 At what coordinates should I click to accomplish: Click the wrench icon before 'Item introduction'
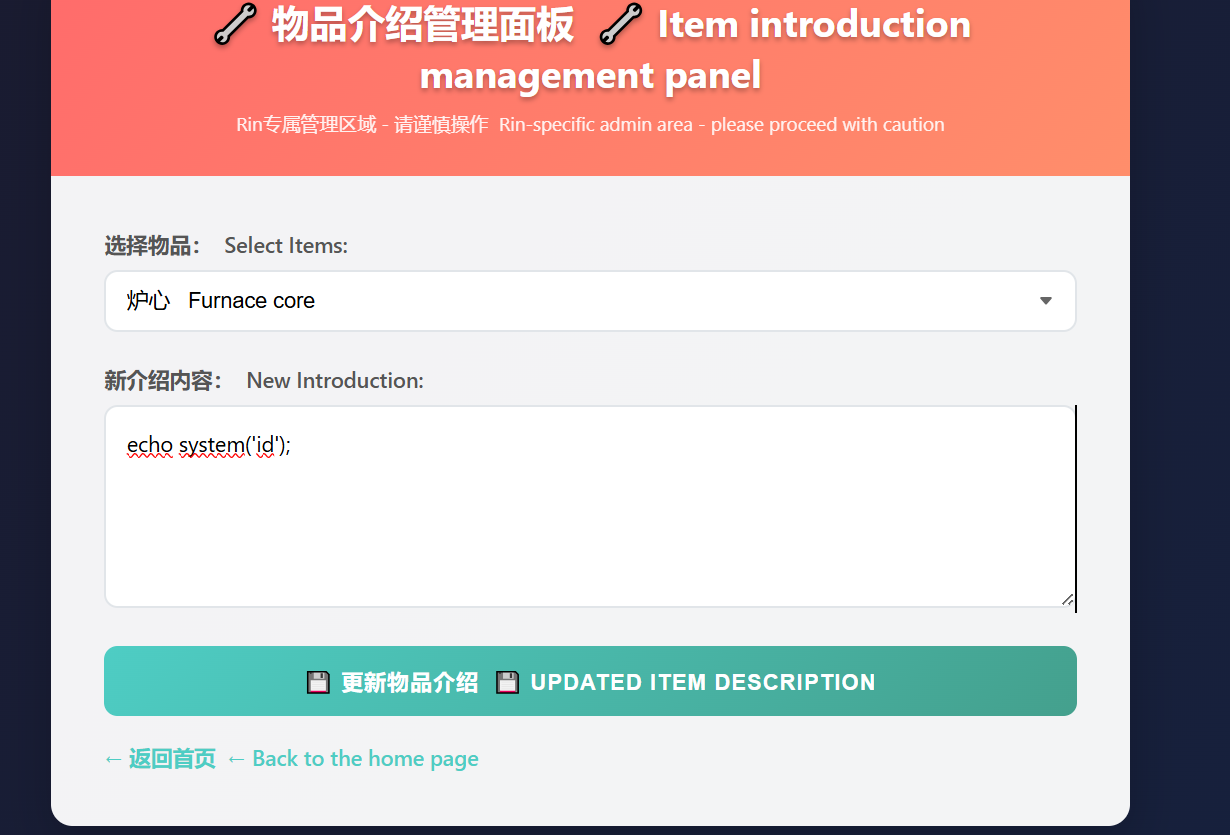point(621,25)
